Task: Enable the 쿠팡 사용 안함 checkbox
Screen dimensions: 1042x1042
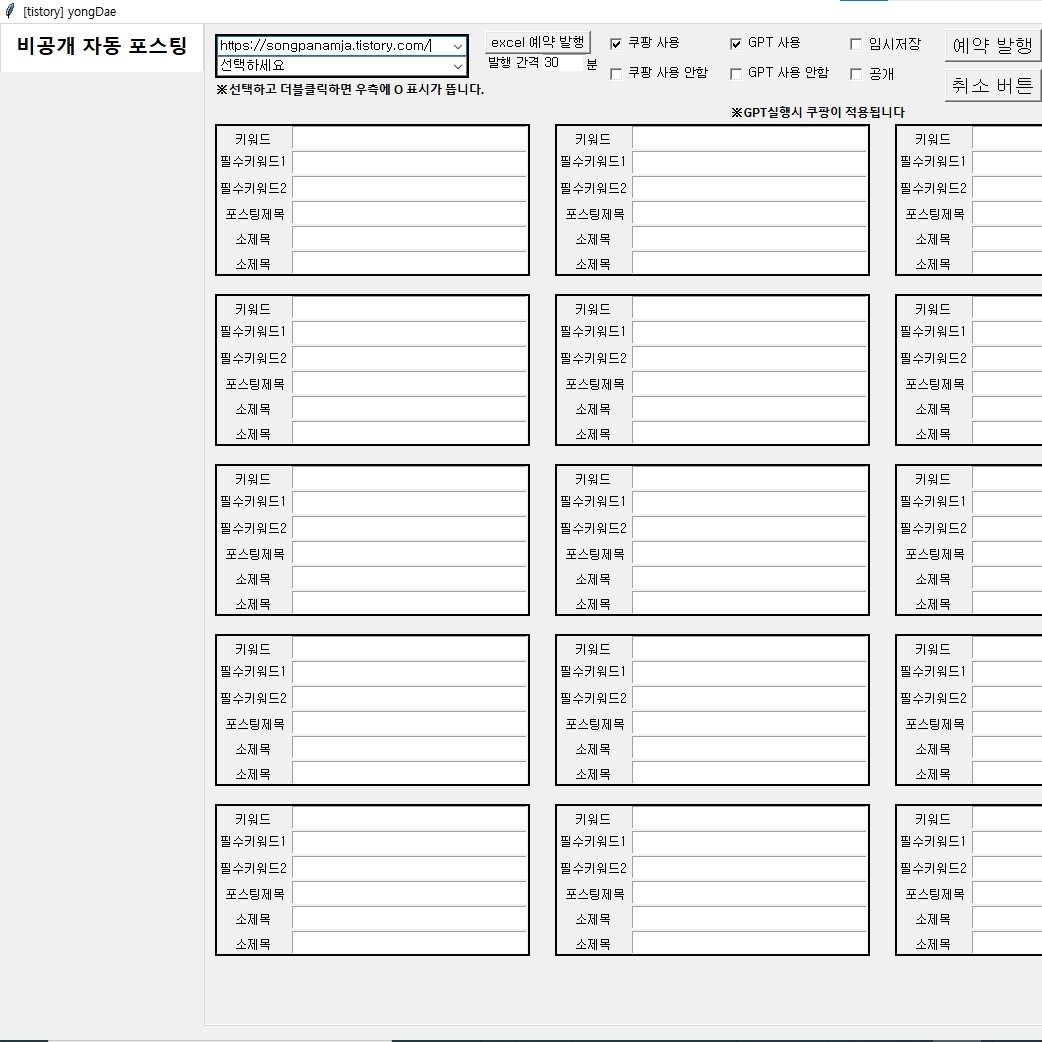Action: click(616, 74)
